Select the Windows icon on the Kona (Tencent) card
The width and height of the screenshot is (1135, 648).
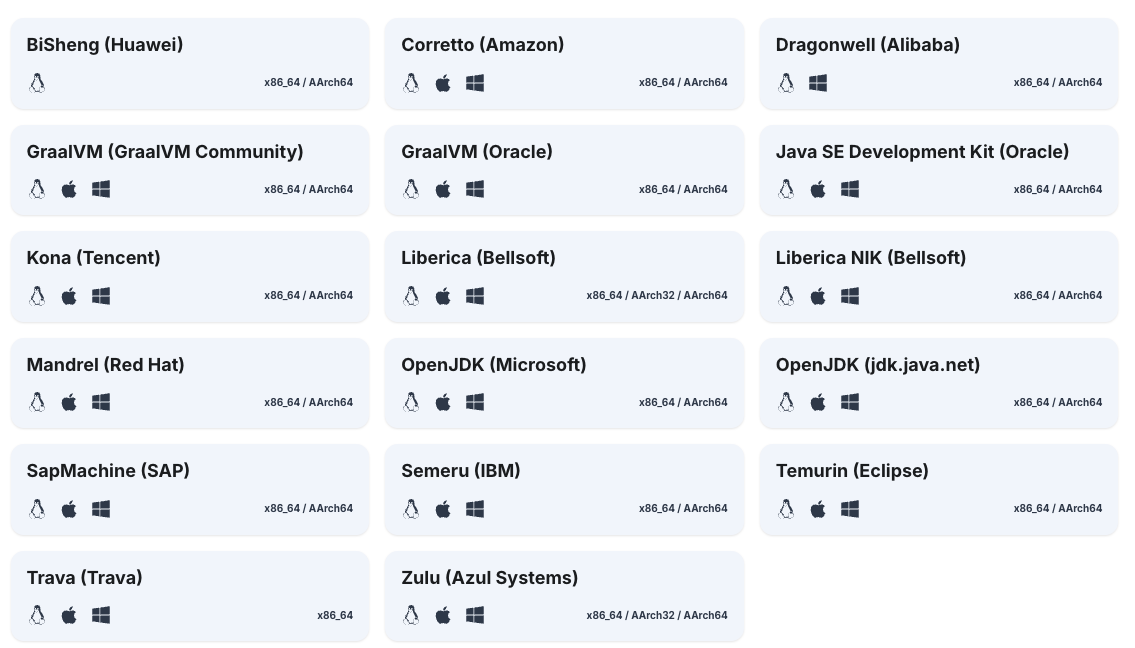101,296
